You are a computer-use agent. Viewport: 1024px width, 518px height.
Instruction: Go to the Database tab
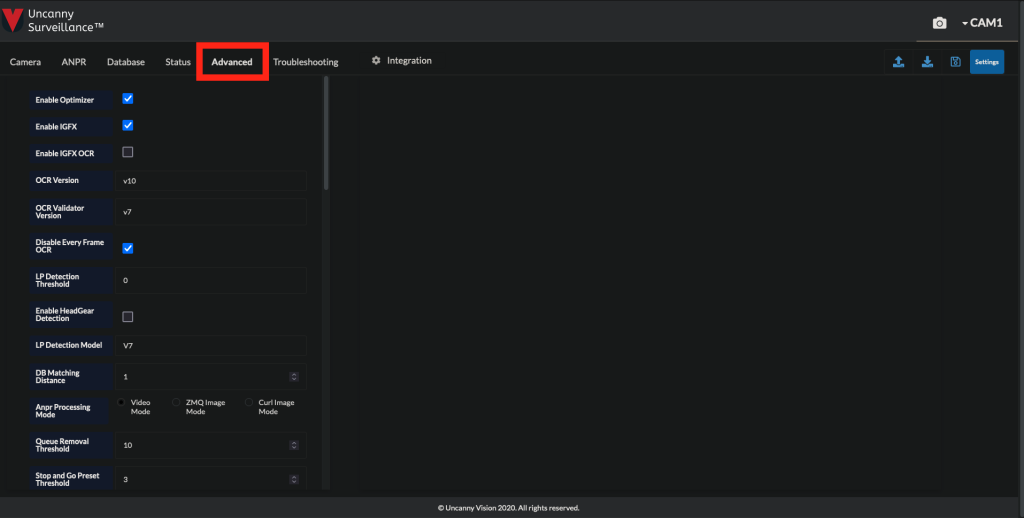[126, 62]
